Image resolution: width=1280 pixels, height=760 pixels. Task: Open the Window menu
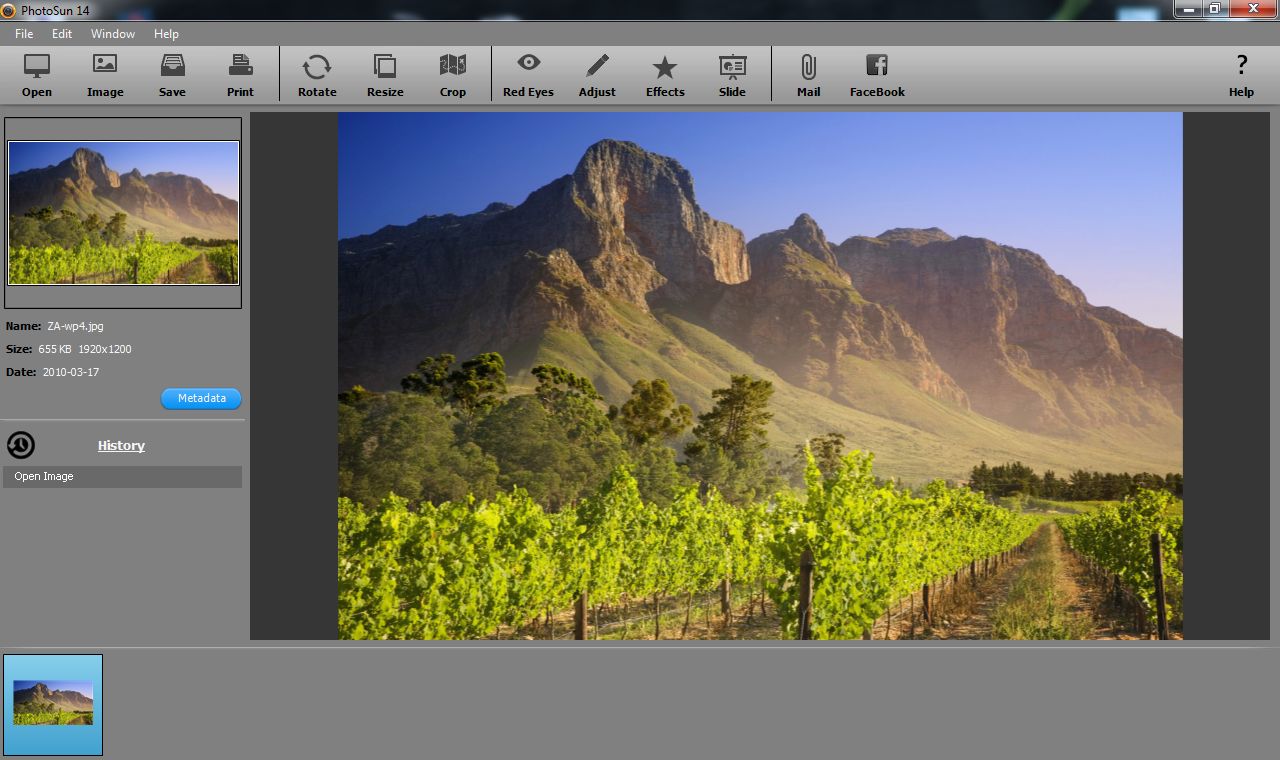[x=112, y=33]
